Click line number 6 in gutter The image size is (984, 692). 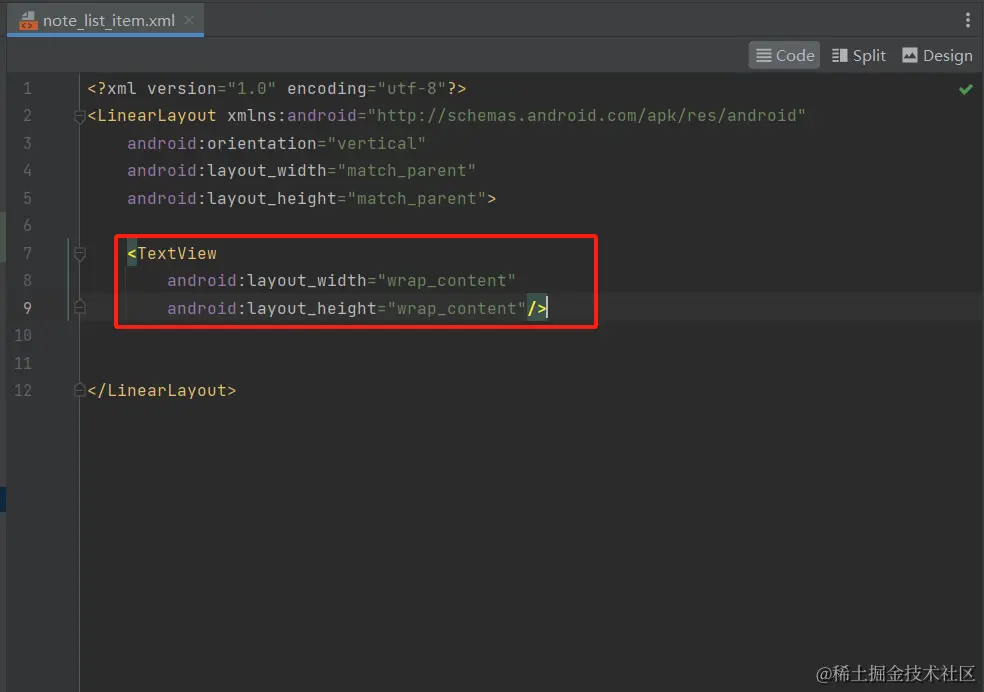coord(27,225)
